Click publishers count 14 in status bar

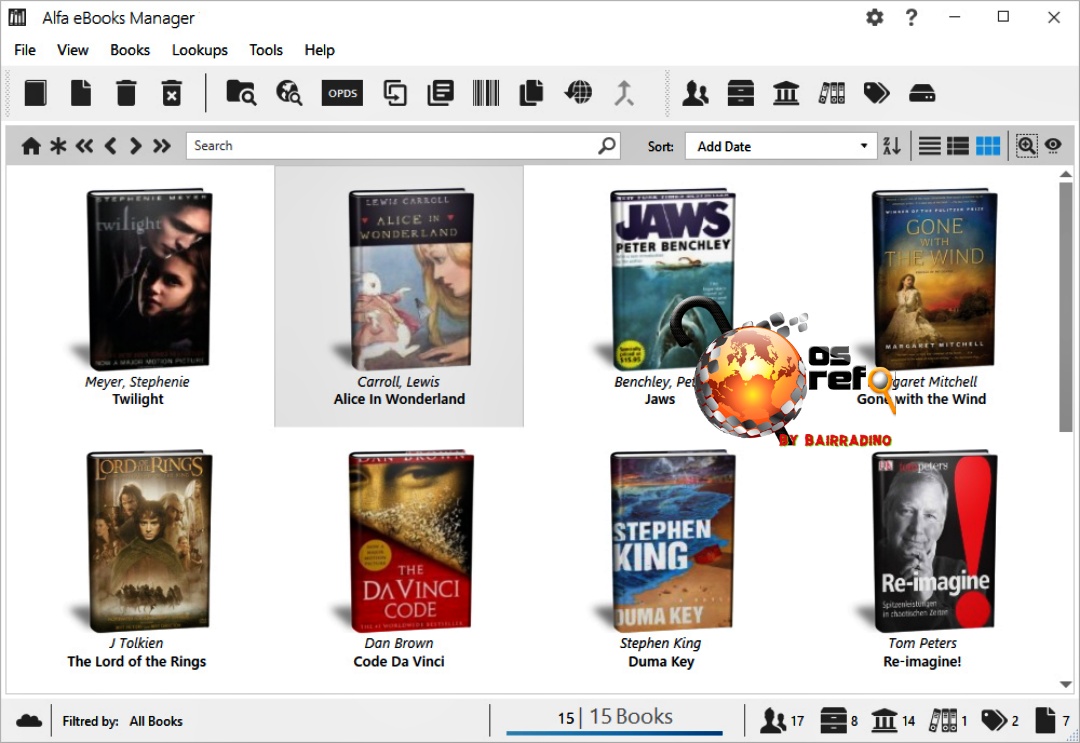click(x=893, y=721)
